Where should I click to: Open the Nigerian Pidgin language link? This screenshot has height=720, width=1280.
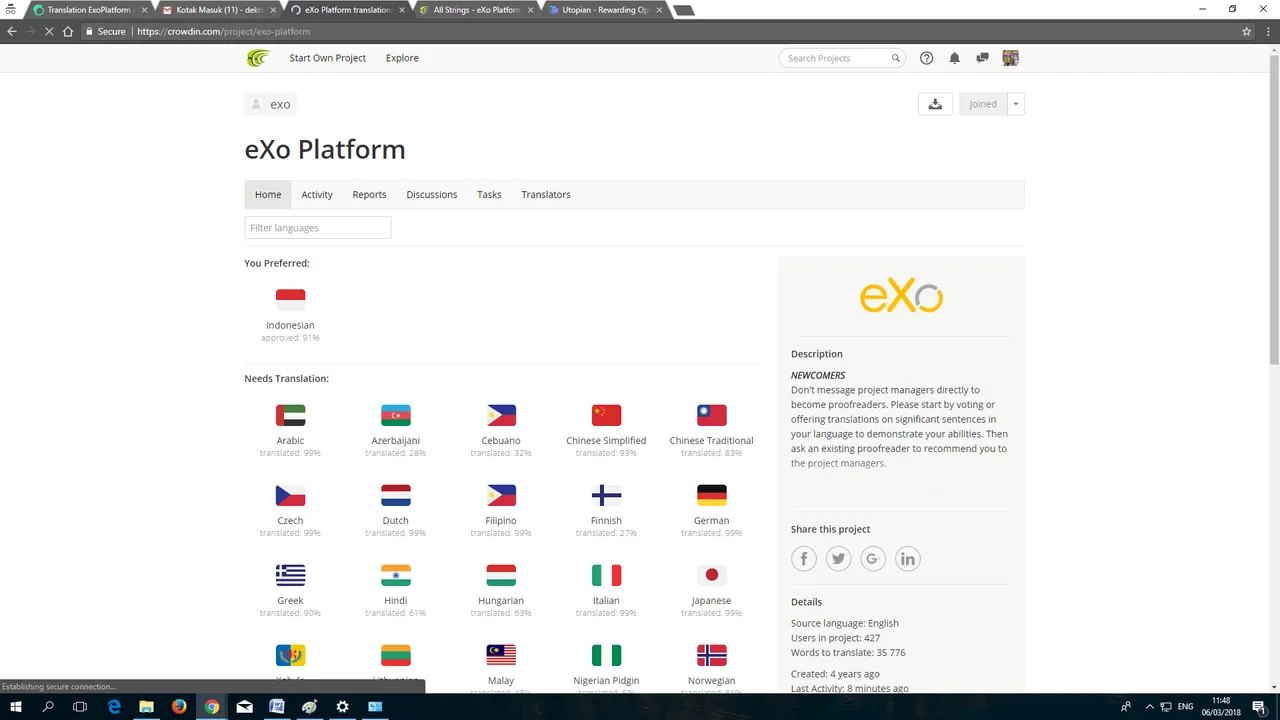[x=606, y=680]
